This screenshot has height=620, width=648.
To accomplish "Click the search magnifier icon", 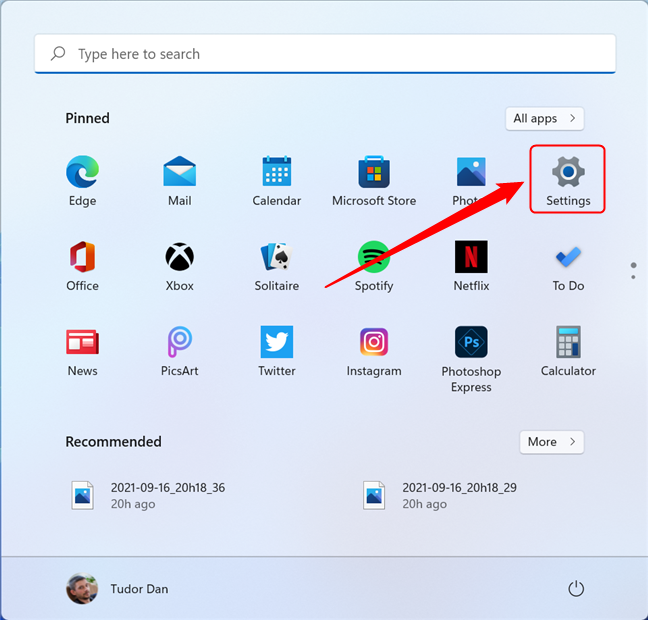I will (58, 53).
